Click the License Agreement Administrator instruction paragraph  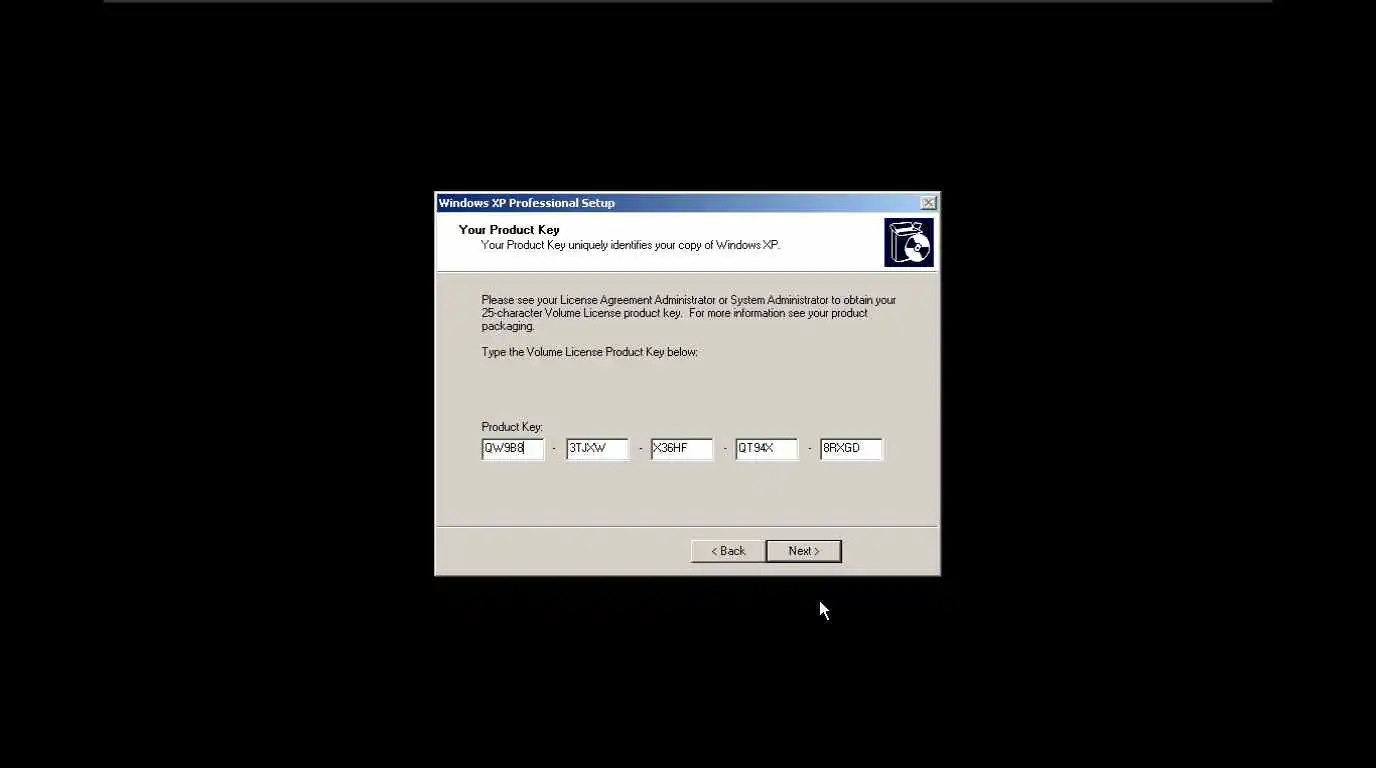coord(688,313)
